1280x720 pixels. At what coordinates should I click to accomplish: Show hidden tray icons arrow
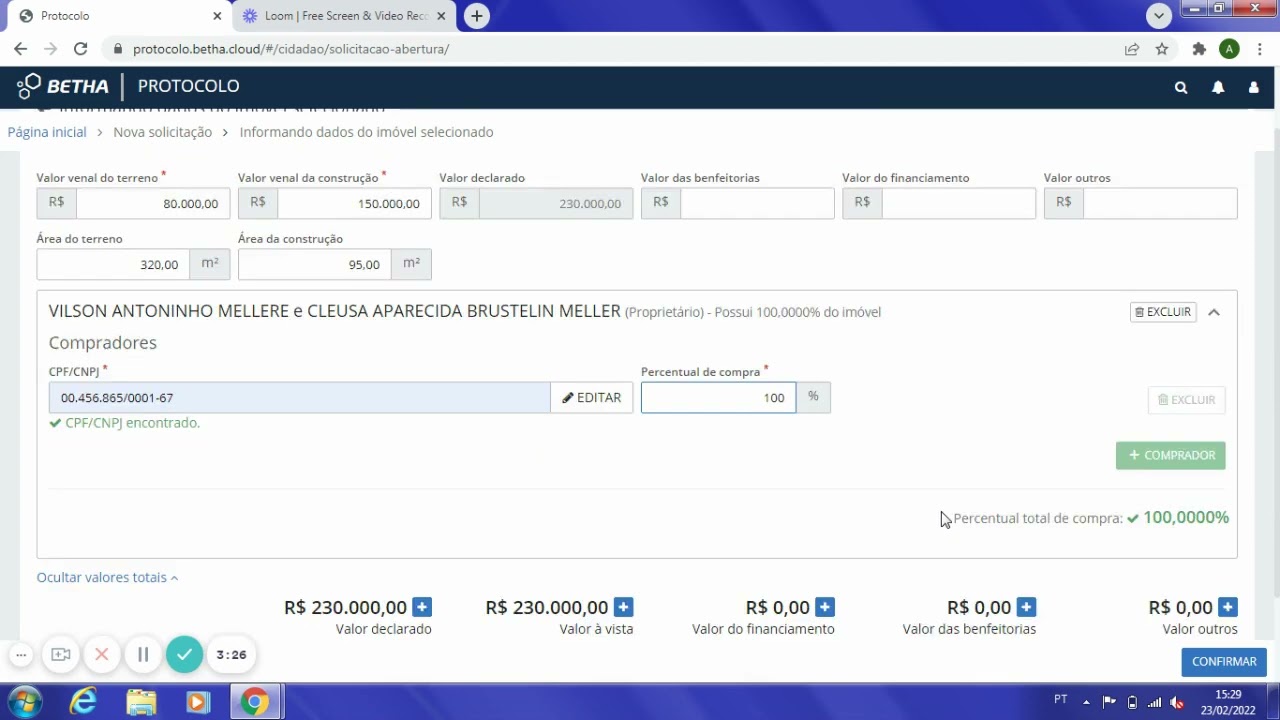point(1087,701)
